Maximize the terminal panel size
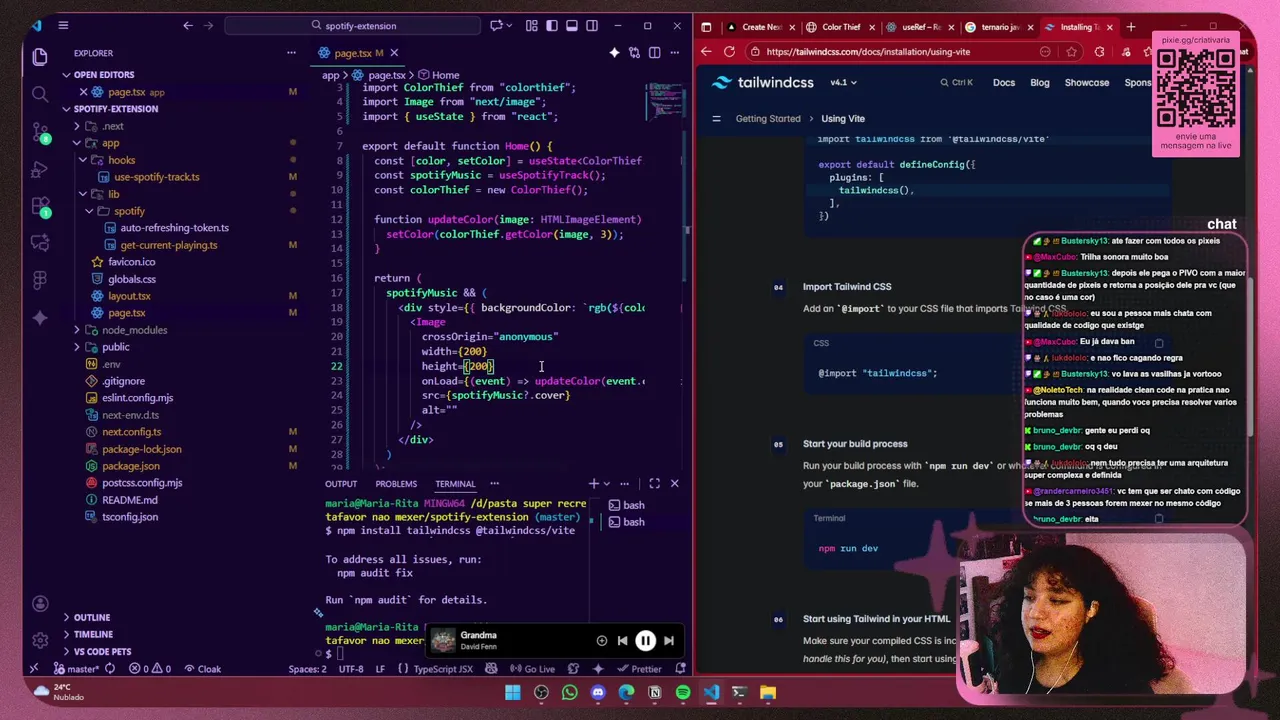 [654, 484]
